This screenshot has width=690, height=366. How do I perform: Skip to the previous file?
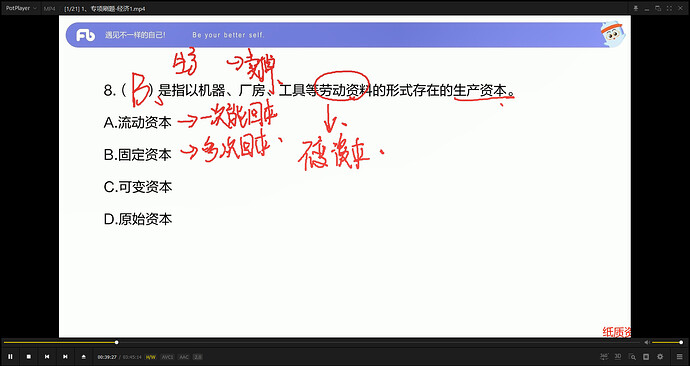click(47, 357)
